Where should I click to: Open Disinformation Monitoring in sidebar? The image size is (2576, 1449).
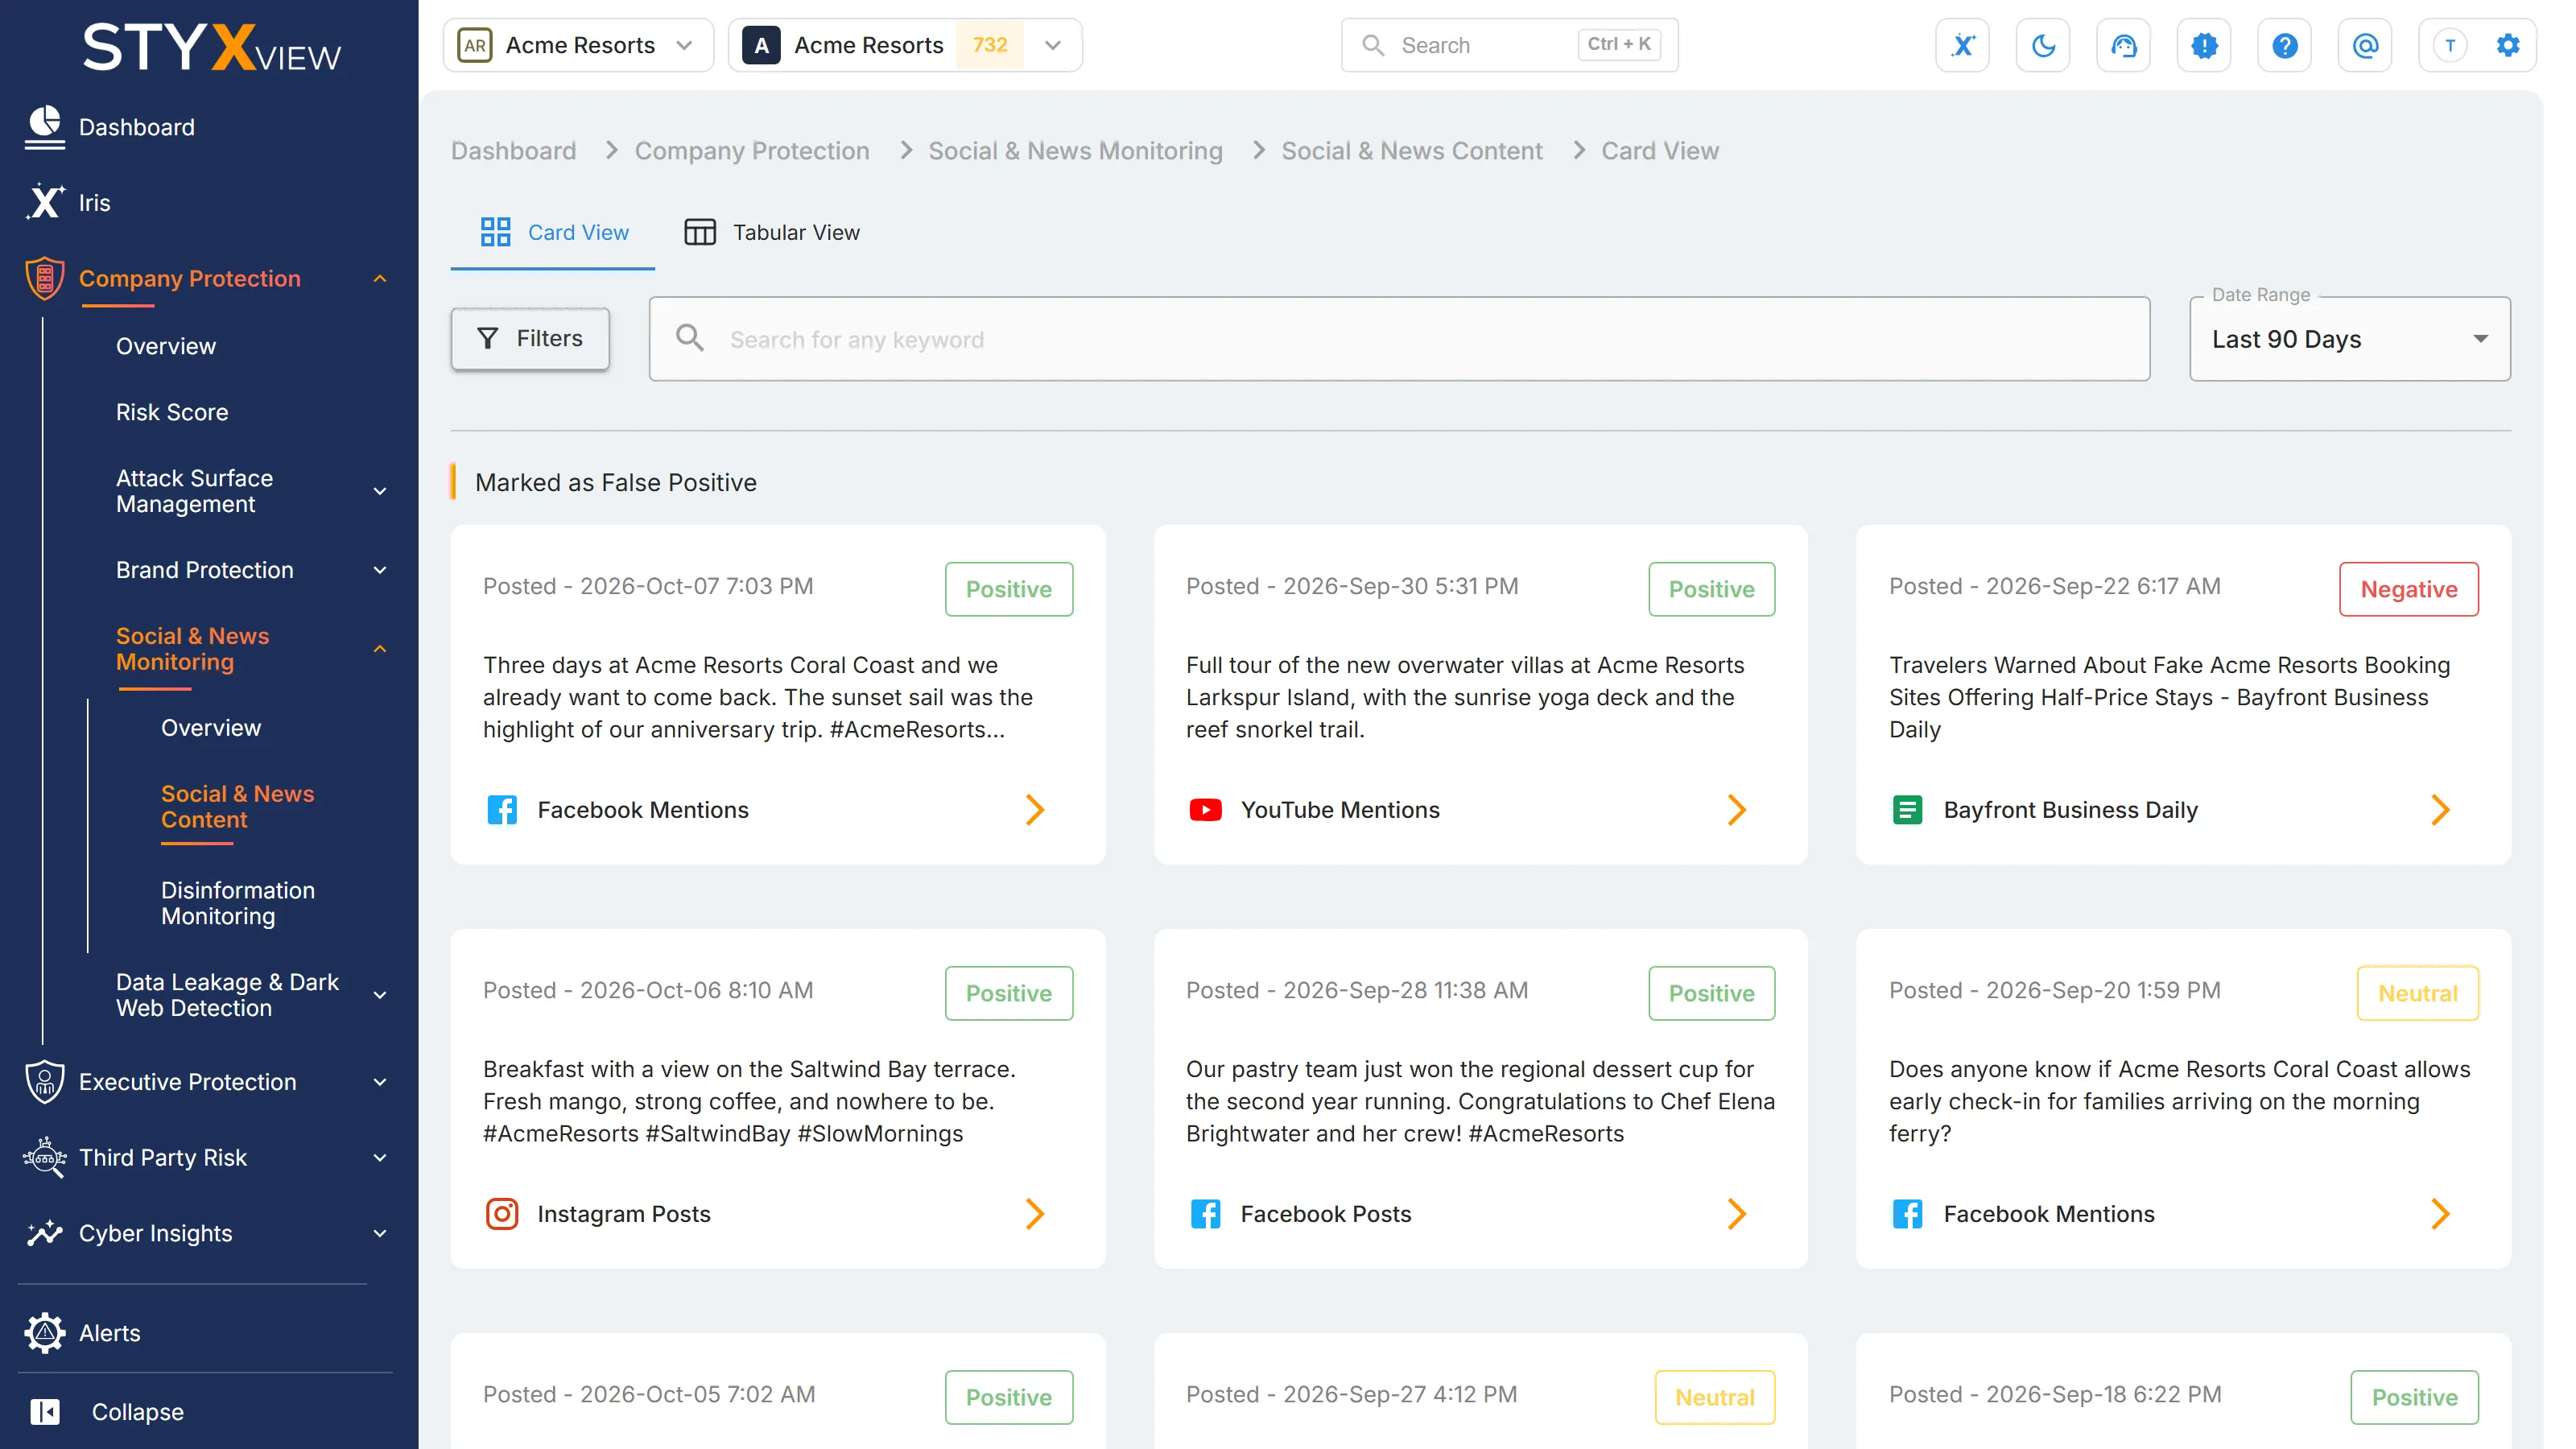238,903
